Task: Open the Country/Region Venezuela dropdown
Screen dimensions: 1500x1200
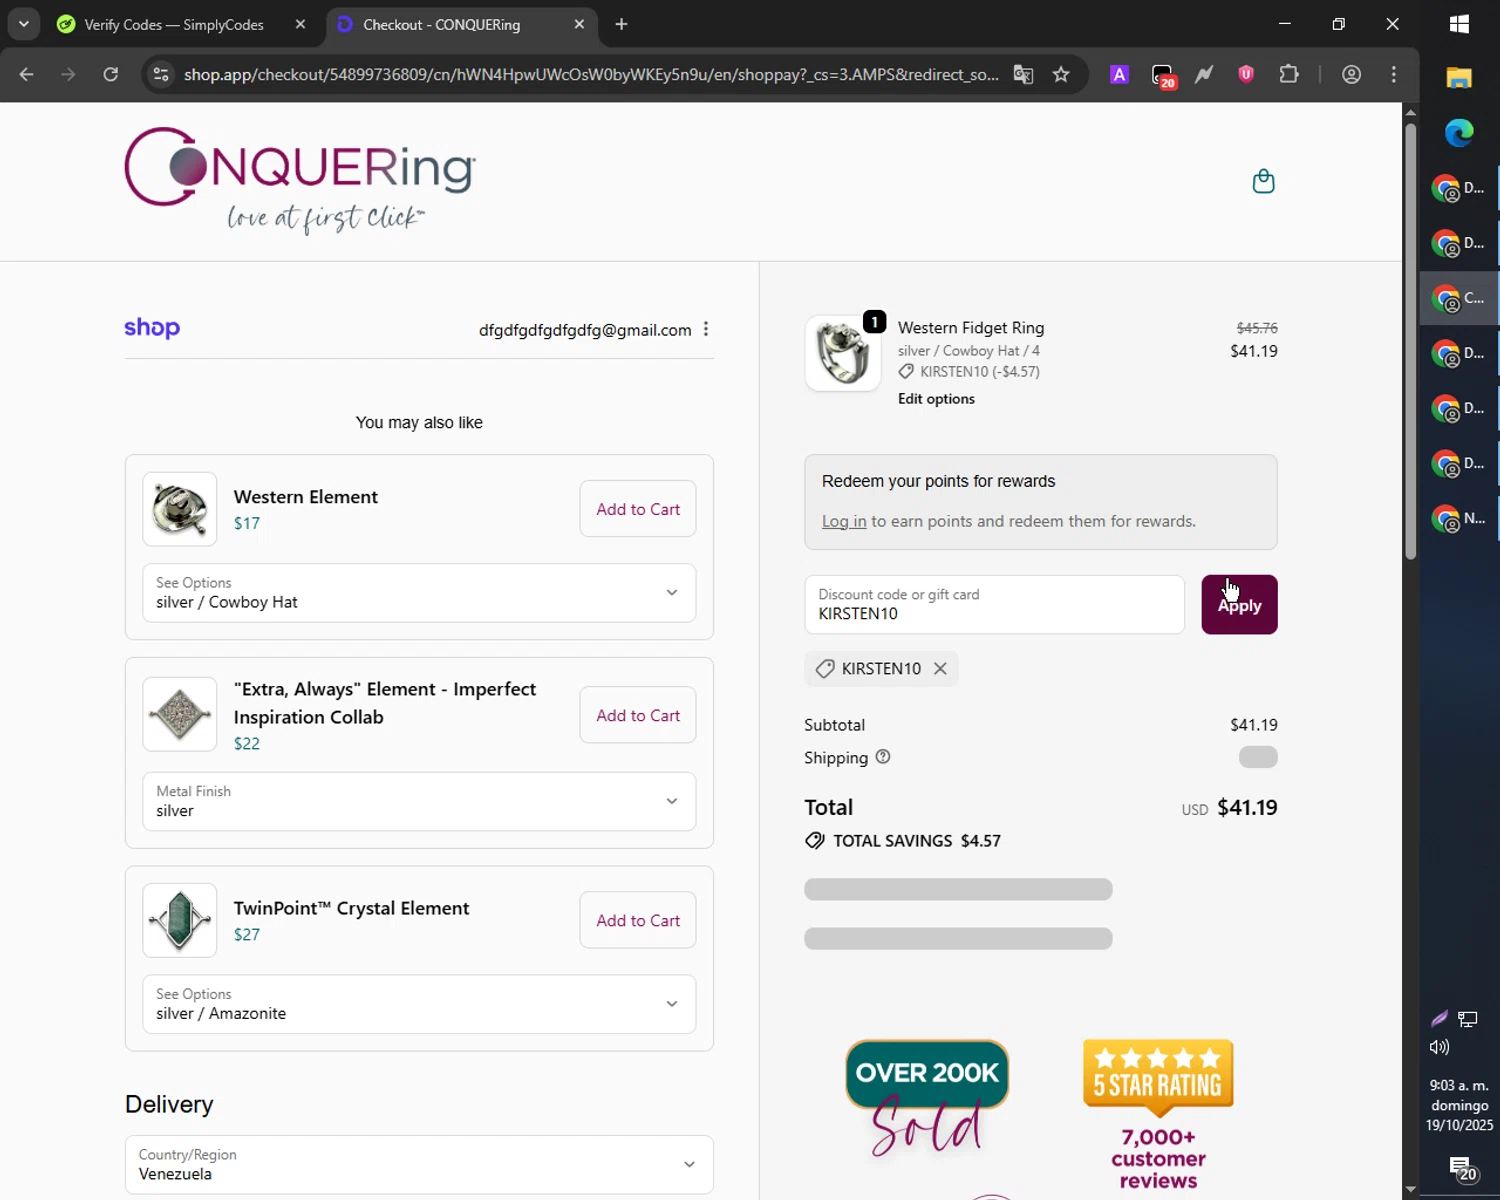Action: click(419, 1164)
